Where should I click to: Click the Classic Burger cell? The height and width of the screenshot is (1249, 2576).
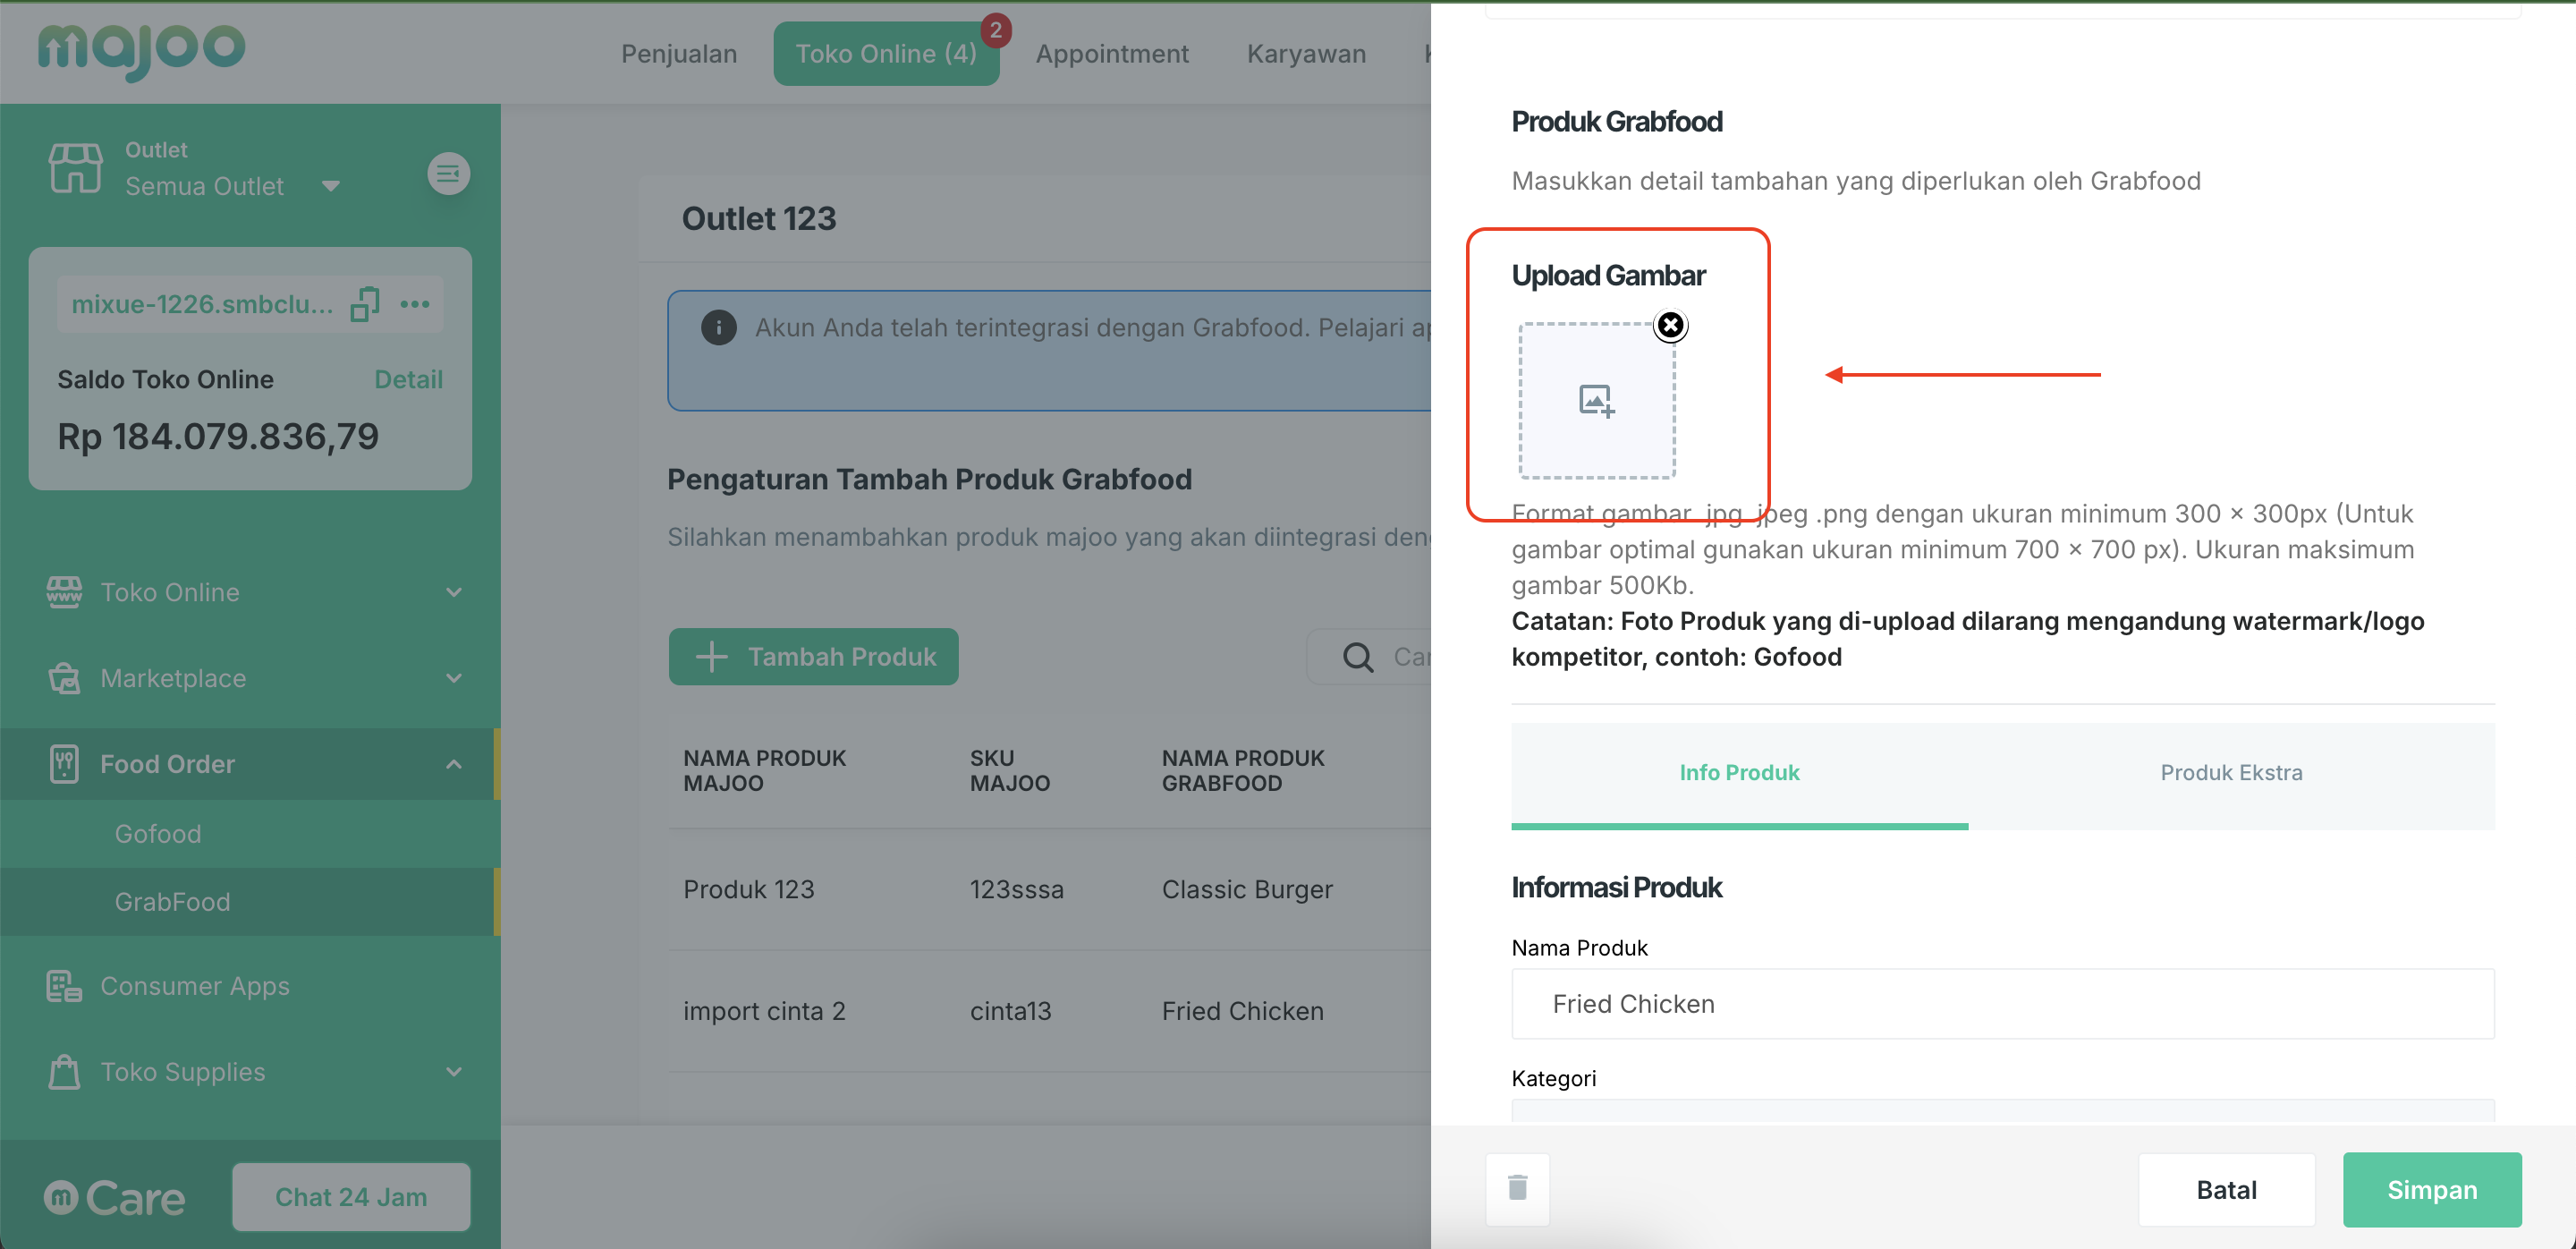pos(1247,890)
